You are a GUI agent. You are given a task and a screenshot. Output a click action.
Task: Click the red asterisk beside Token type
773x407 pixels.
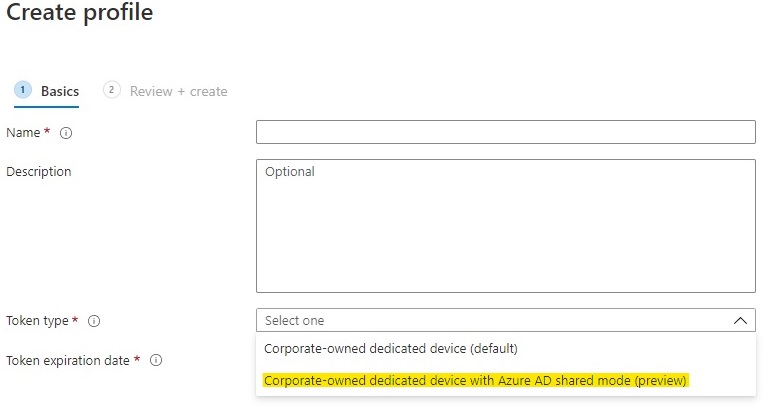click(76, 320)
